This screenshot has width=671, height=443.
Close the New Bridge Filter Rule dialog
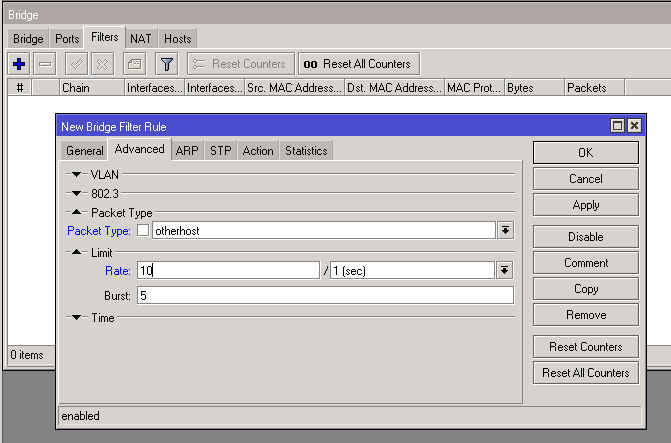click(634, 126)
